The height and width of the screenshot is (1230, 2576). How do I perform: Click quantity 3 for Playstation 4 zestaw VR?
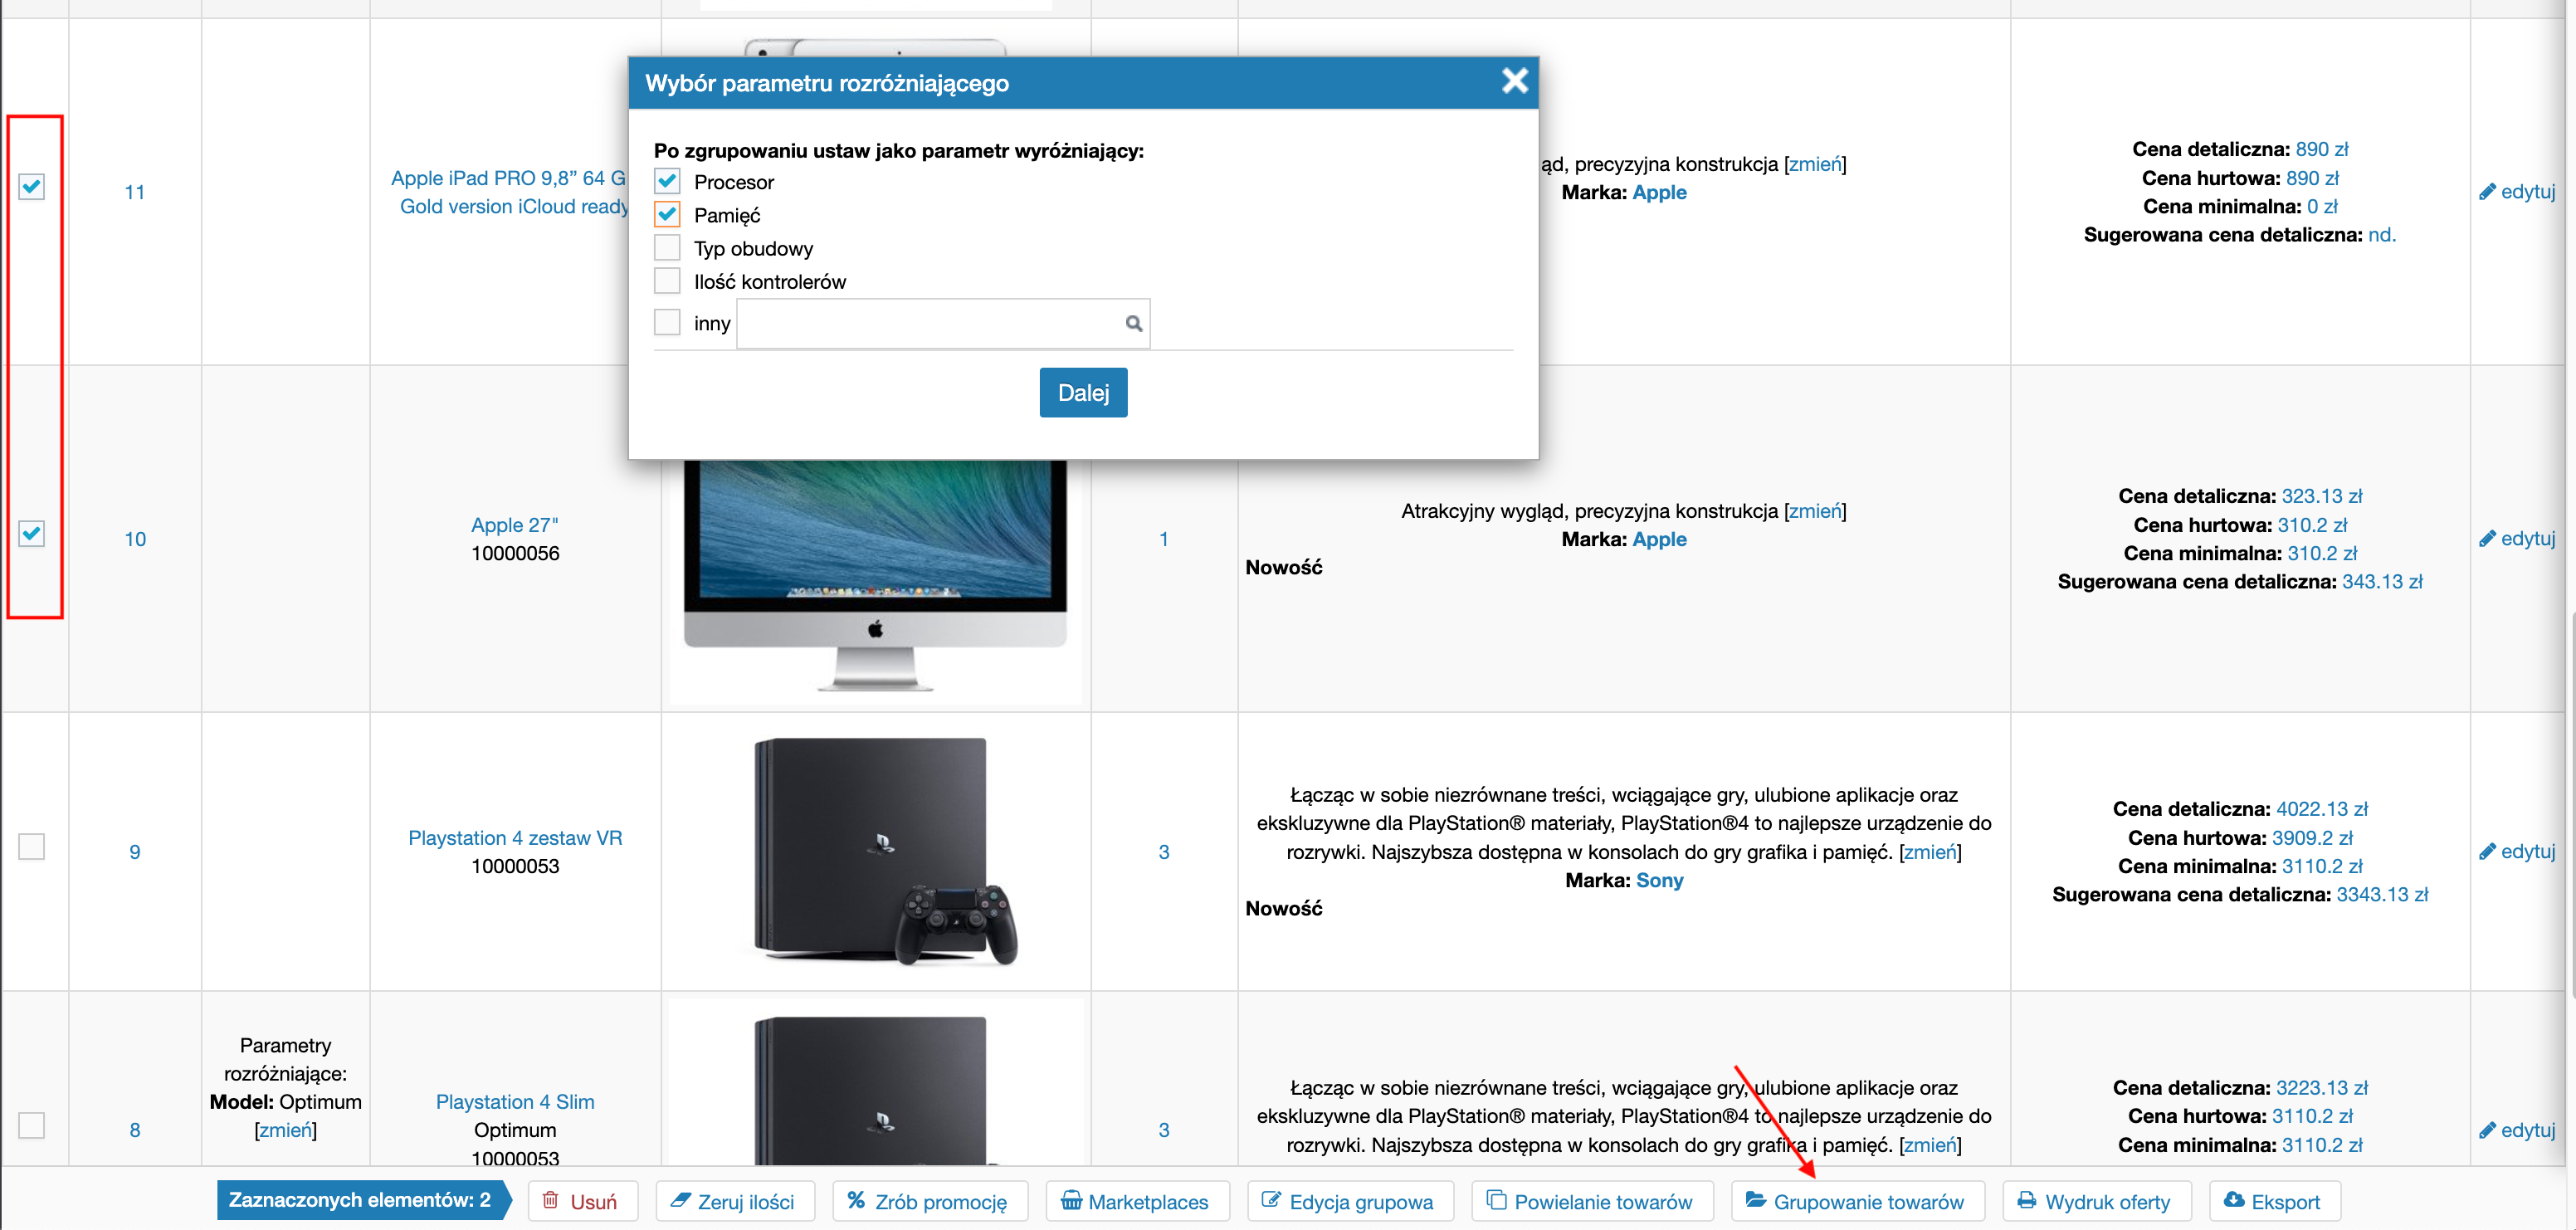(x=1164, y=852)
